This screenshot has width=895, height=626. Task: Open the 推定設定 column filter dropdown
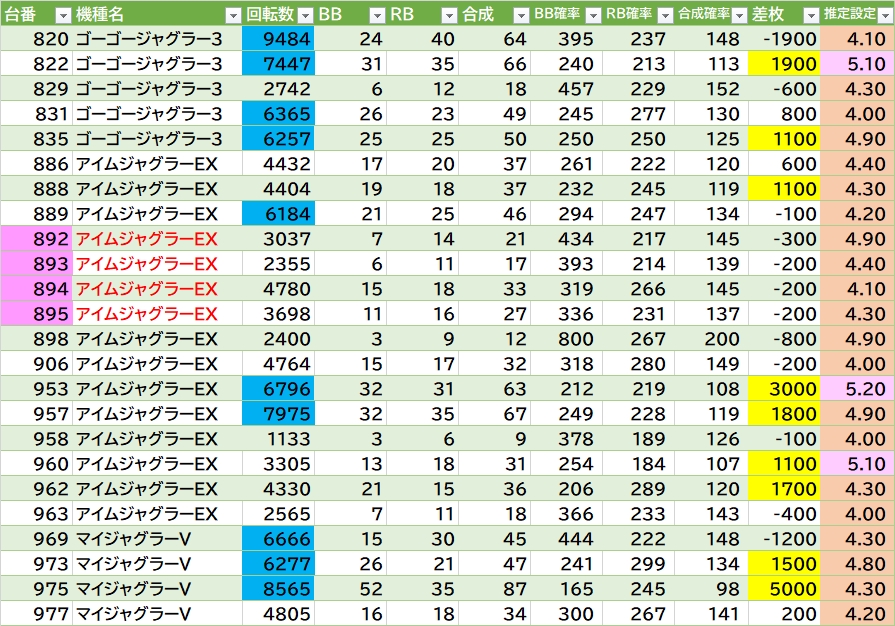[x=885, y=15]
